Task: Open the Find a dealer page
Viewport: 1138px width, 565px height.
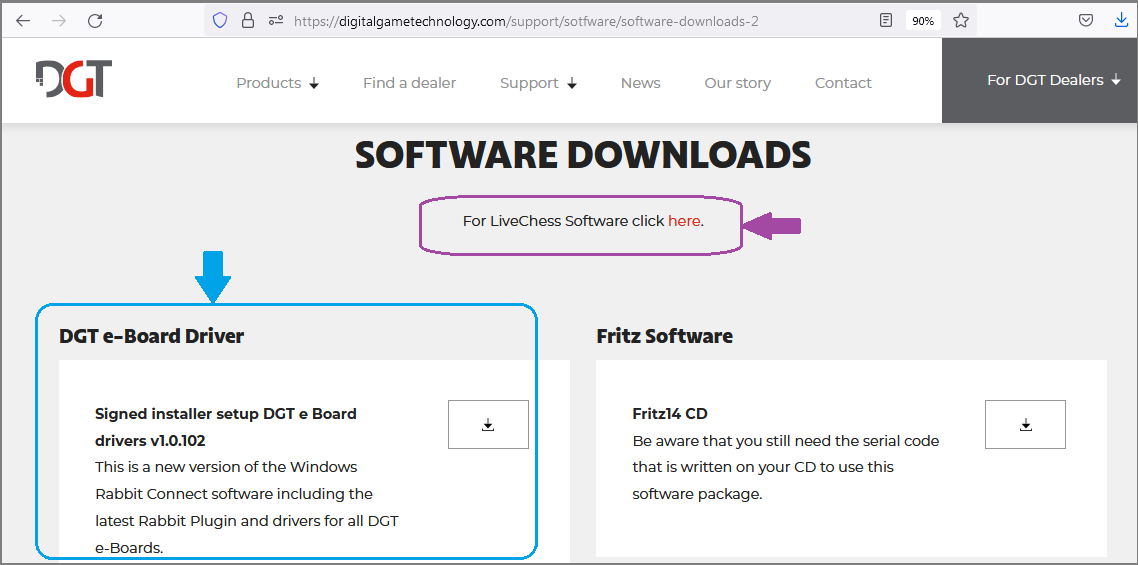Action: point(409,84)
